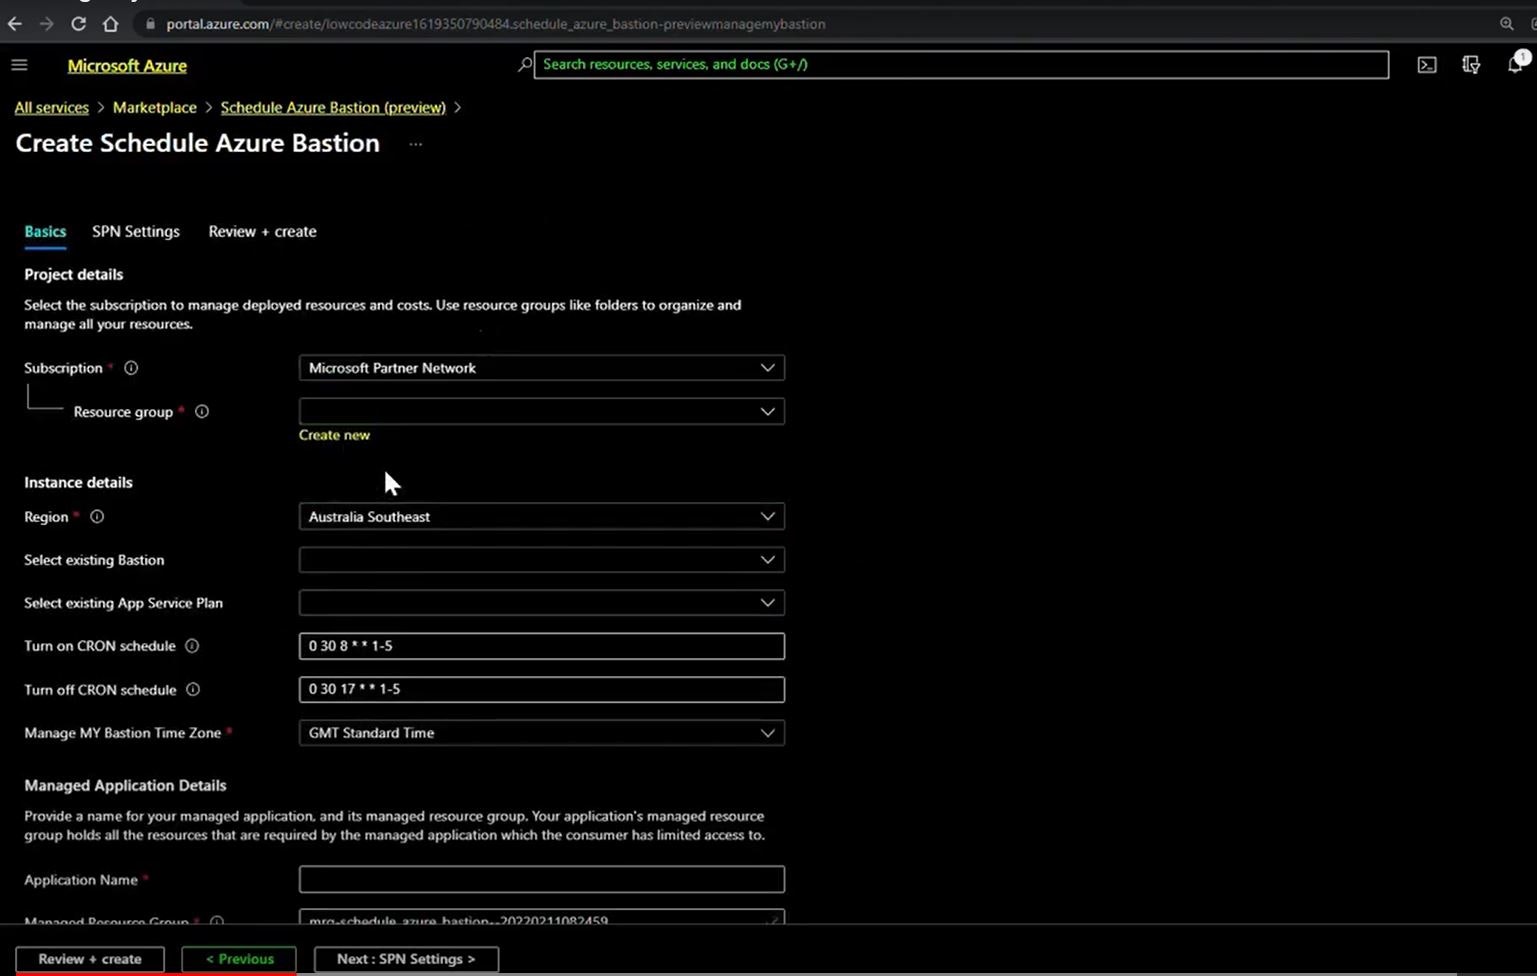Image resolution: width=1537 pixels, height=976 pixels.
Task: Open the Region dropdown showing Australia Southeast
Action: point(541,517)
